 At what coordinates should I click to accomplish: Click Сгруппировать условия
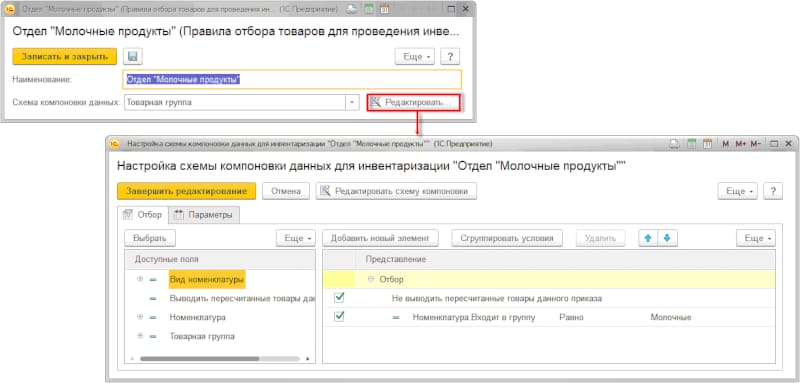tap(507, 238)
